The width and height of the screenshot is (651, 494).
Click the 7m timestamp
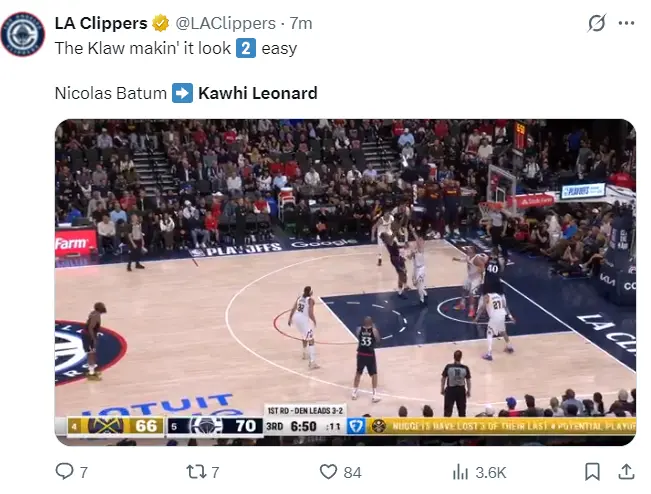(301, 23)
